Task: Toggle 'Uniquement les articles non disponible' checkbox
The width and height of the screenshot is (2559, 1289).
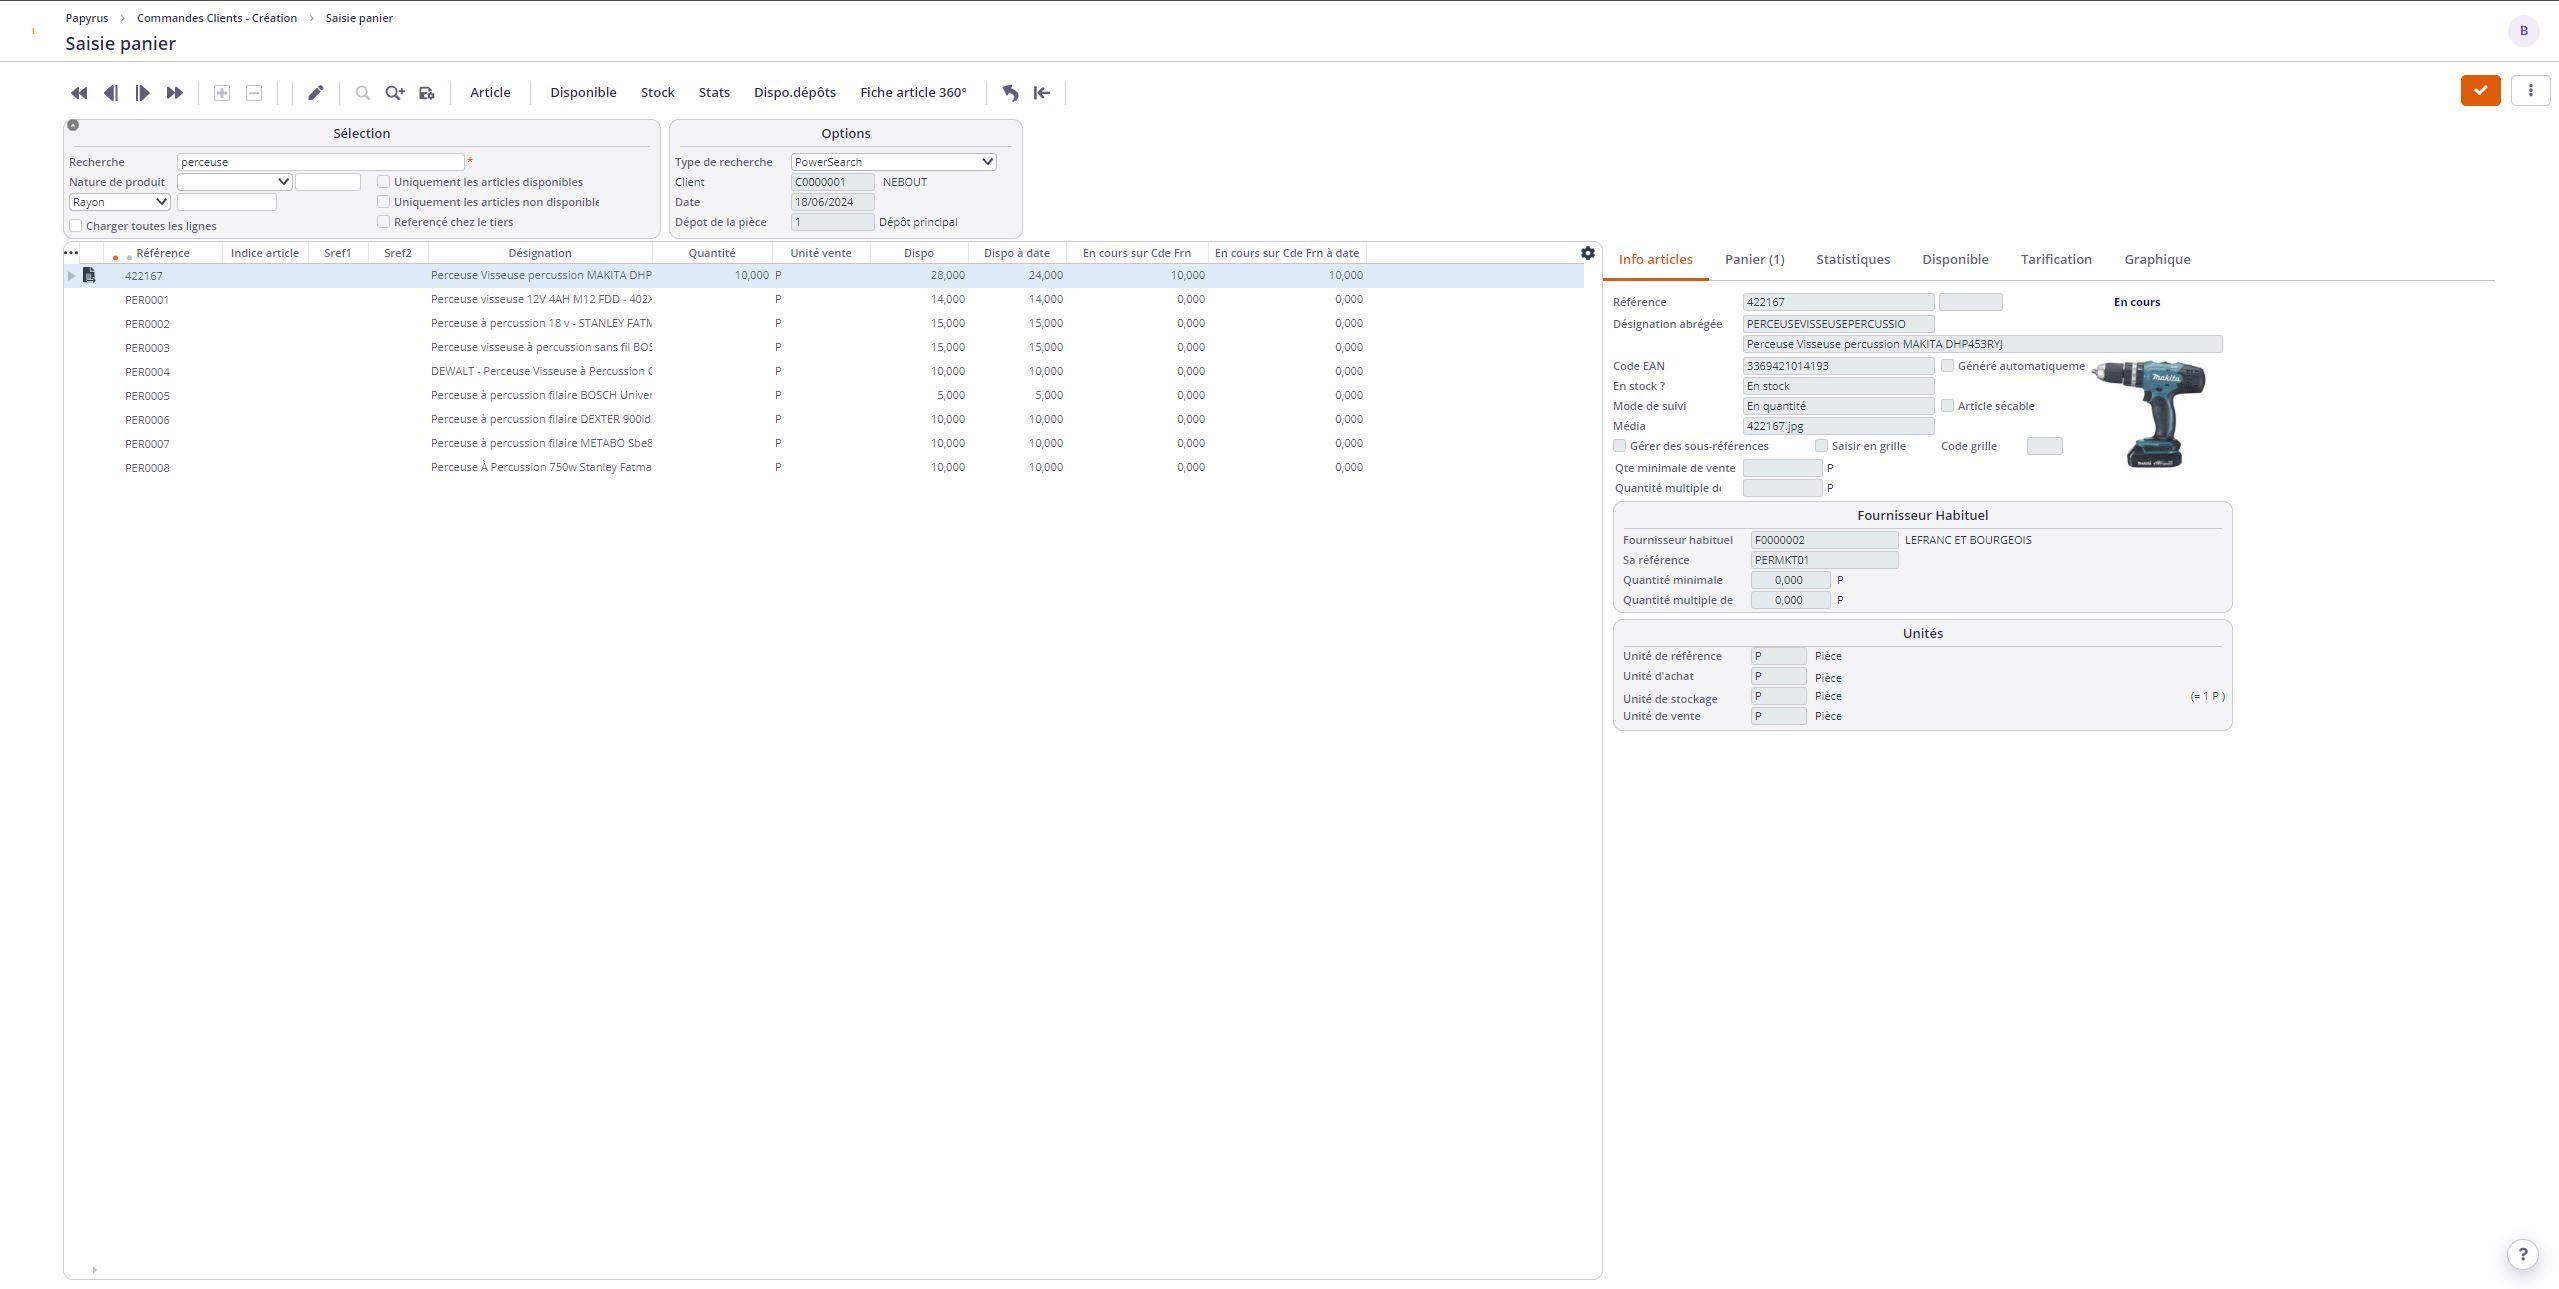Action: pyautogui.click(x=381, y=201)
